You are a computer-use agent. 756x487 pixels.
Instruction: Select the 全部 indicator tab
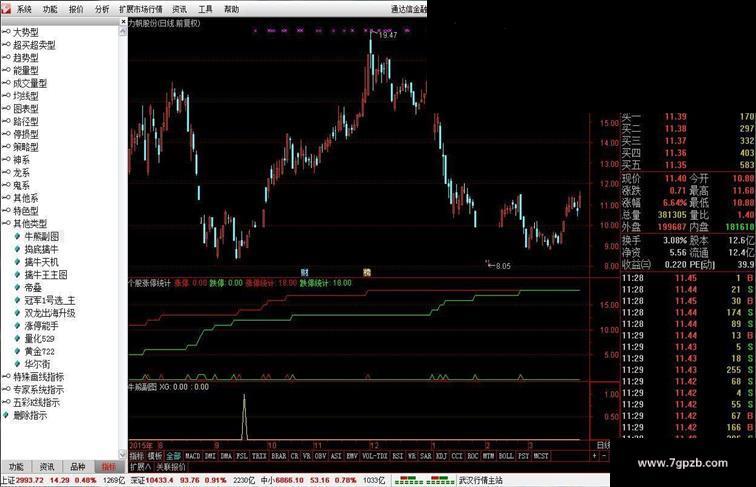tap(173, 456)
